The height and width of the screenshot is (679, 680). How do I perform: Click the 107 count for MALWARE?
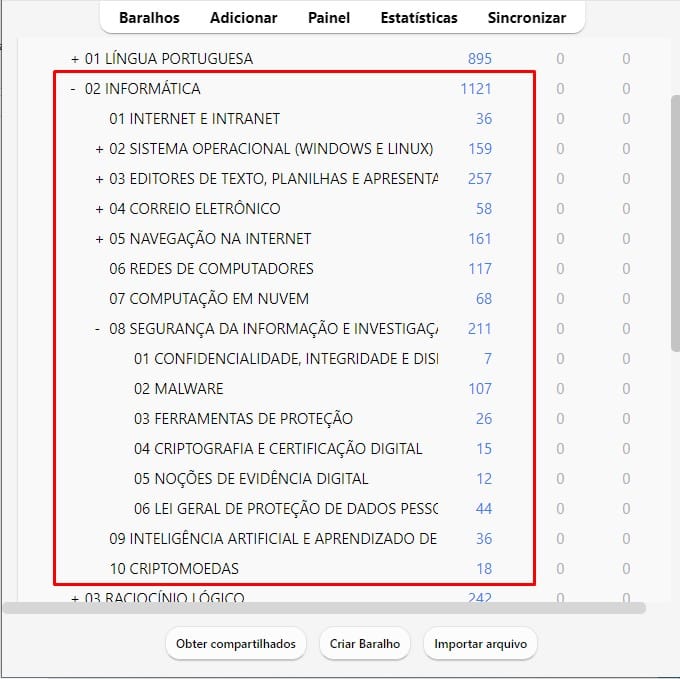480,388
